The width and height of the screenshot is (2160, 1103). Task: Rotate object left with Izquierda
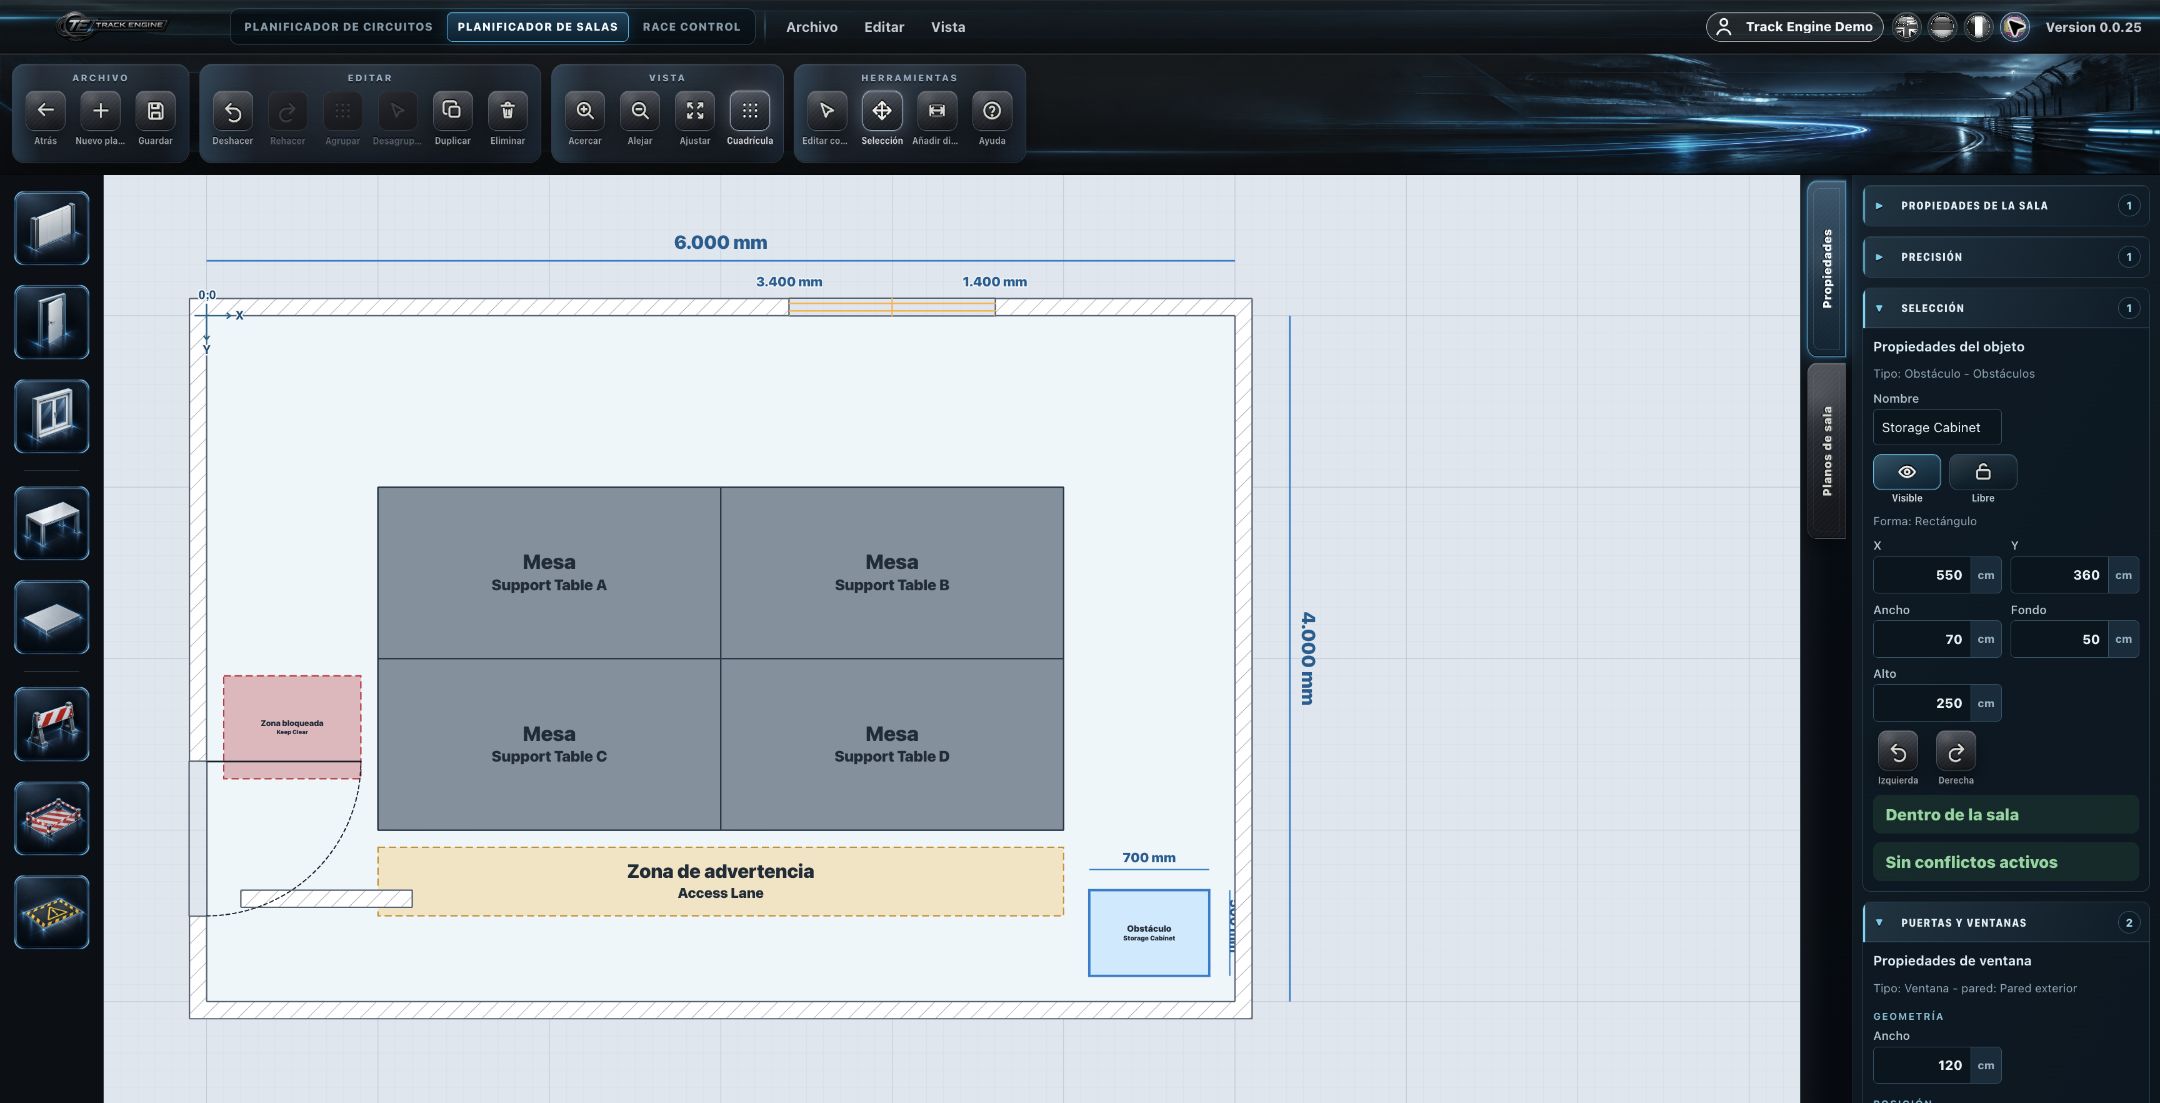pos(1898,752)
